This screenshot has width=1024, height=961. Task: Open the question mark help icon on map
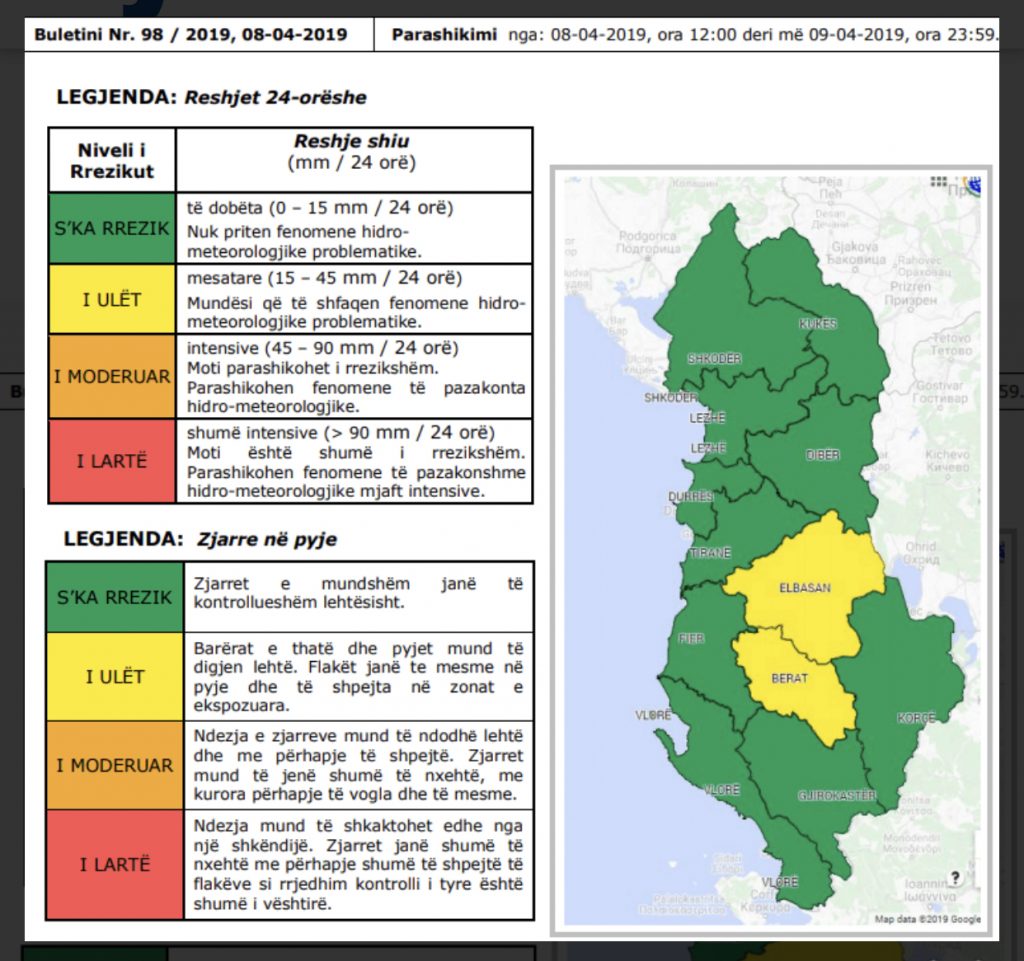[x=955, y=877]
